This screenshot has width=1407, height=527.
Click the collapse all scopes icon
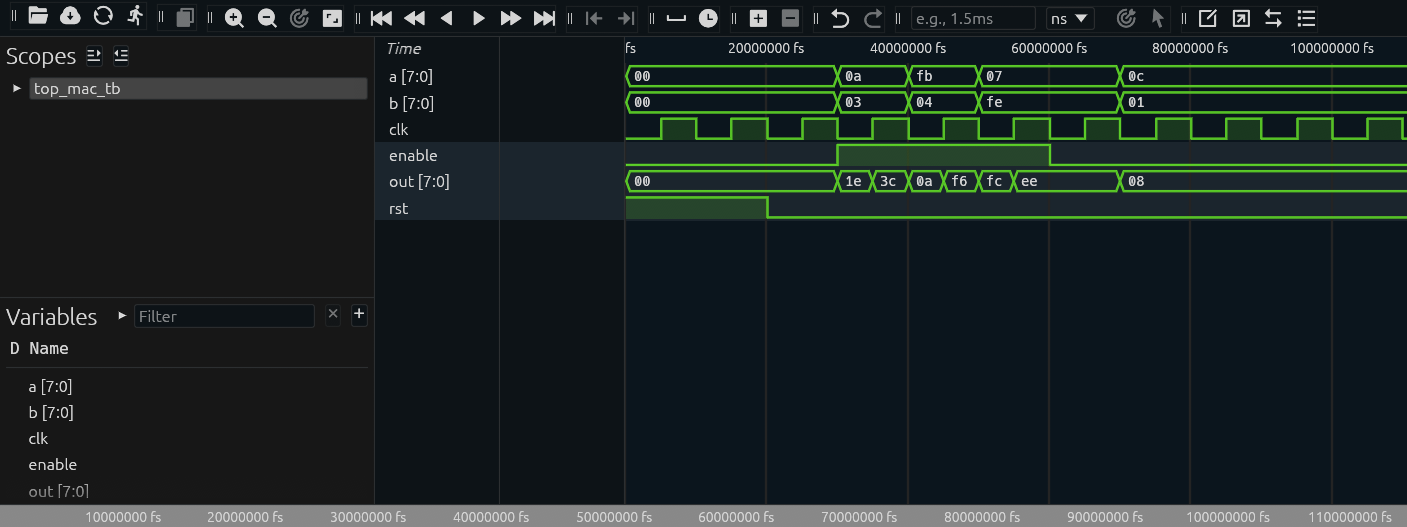[x=120, y=56]
